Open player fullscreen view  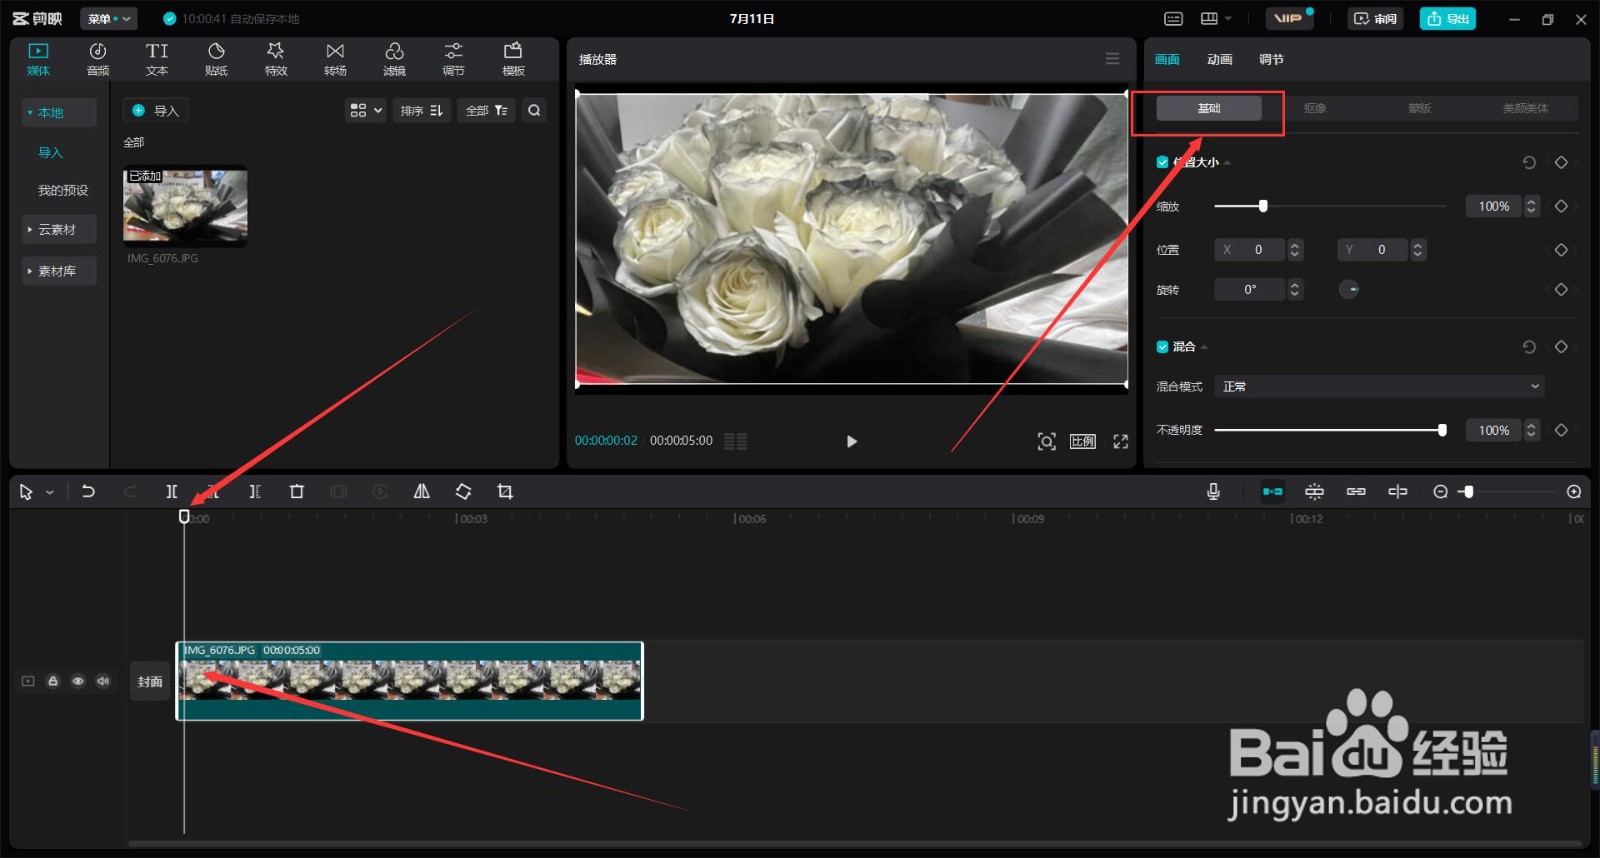click(x=1121, y=441)
